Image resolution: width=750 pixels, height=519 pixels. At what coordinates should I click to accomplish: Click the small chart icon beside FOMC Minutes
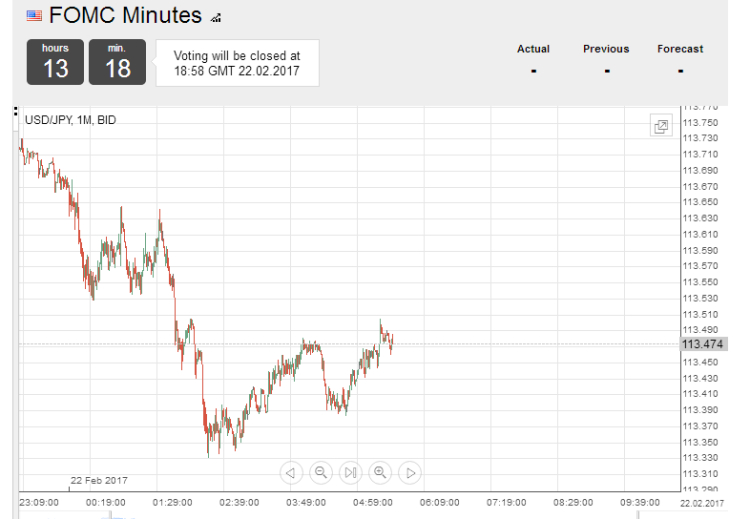(x=216, y=18)
